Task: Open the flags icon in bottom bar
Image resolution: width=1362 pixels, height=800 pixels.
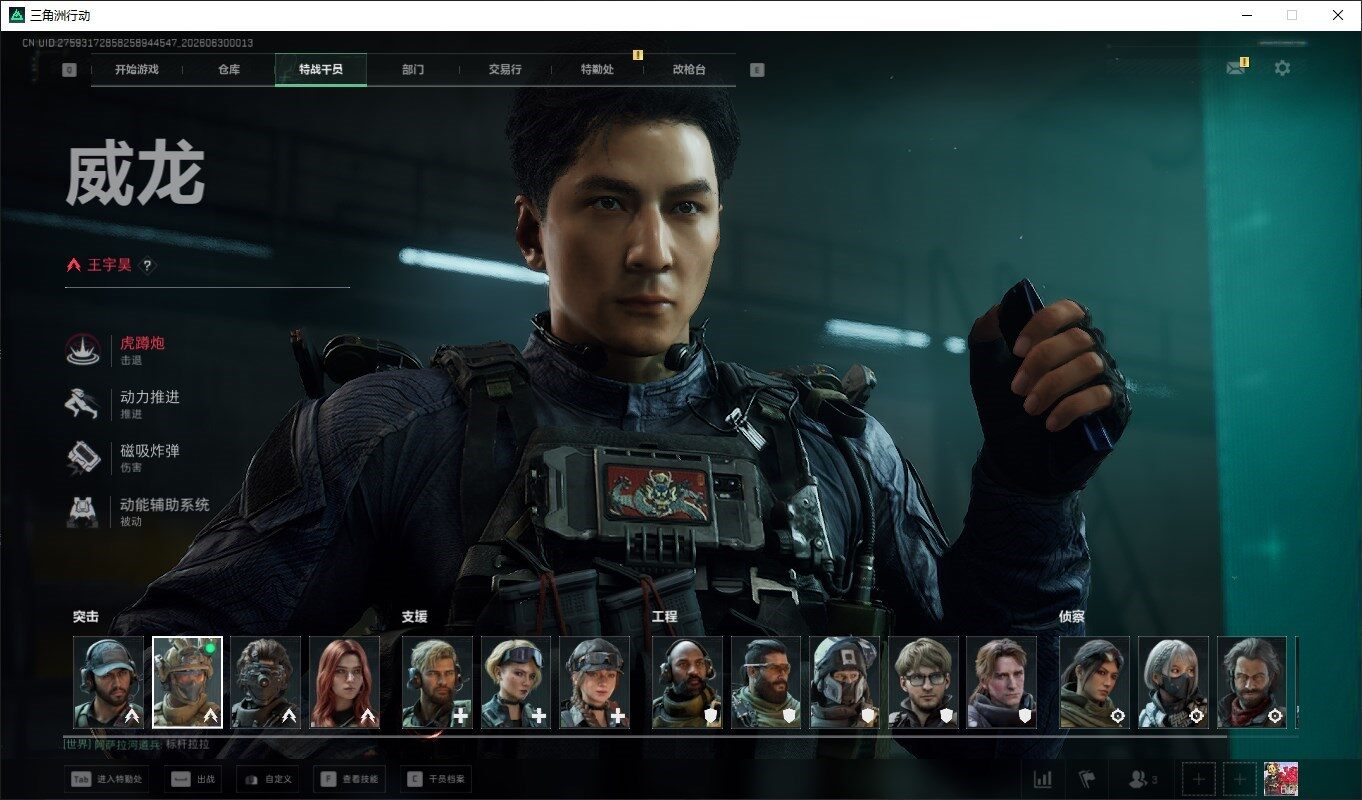Action: coord(1087,779)
